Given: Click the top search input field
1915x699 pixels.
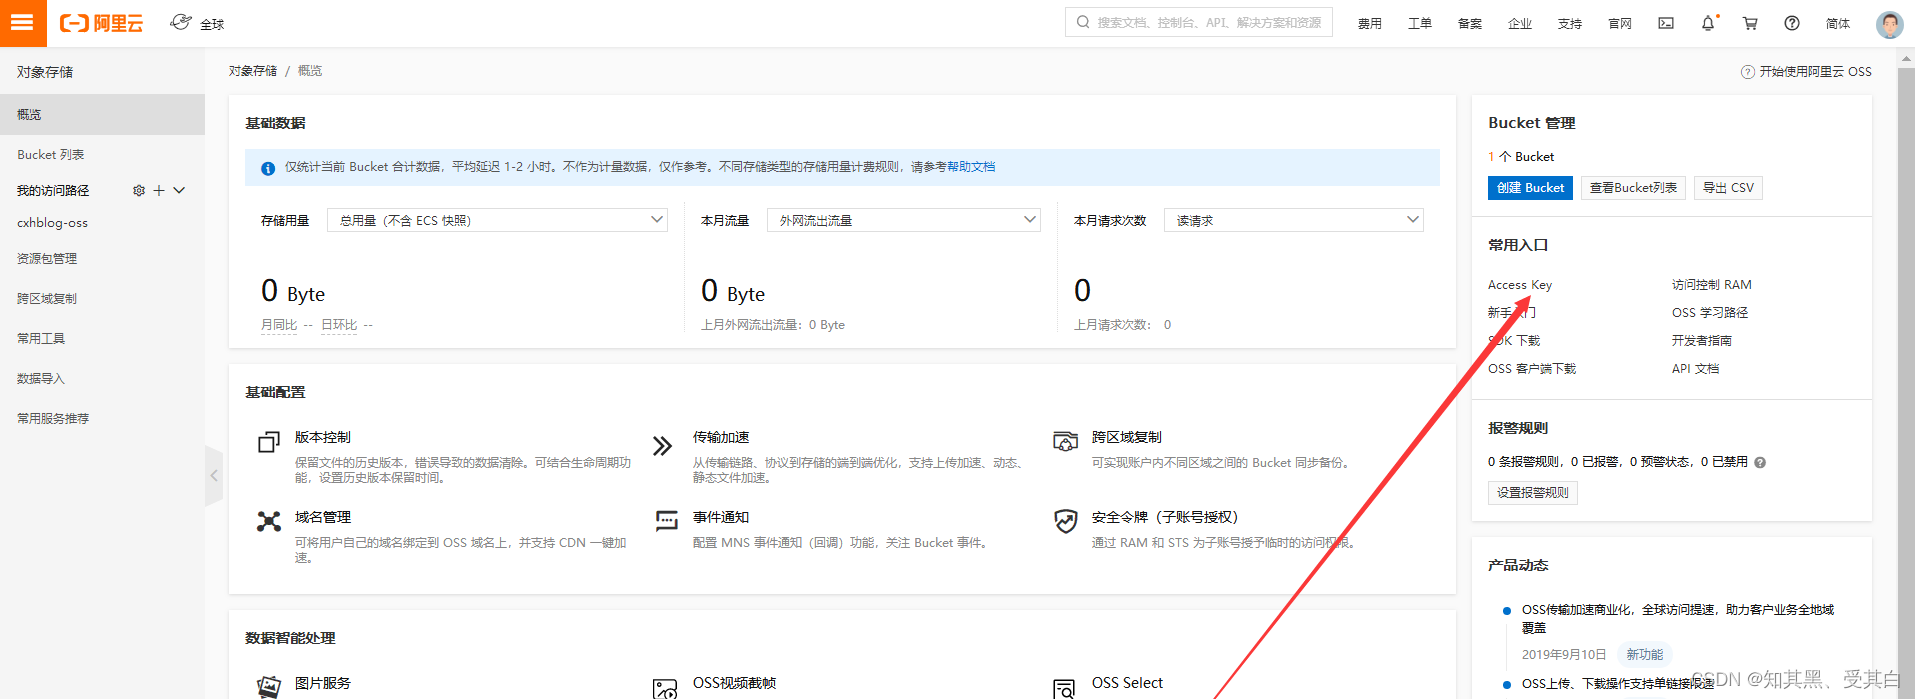Looking at the screenshot, I should [1199, 22].
